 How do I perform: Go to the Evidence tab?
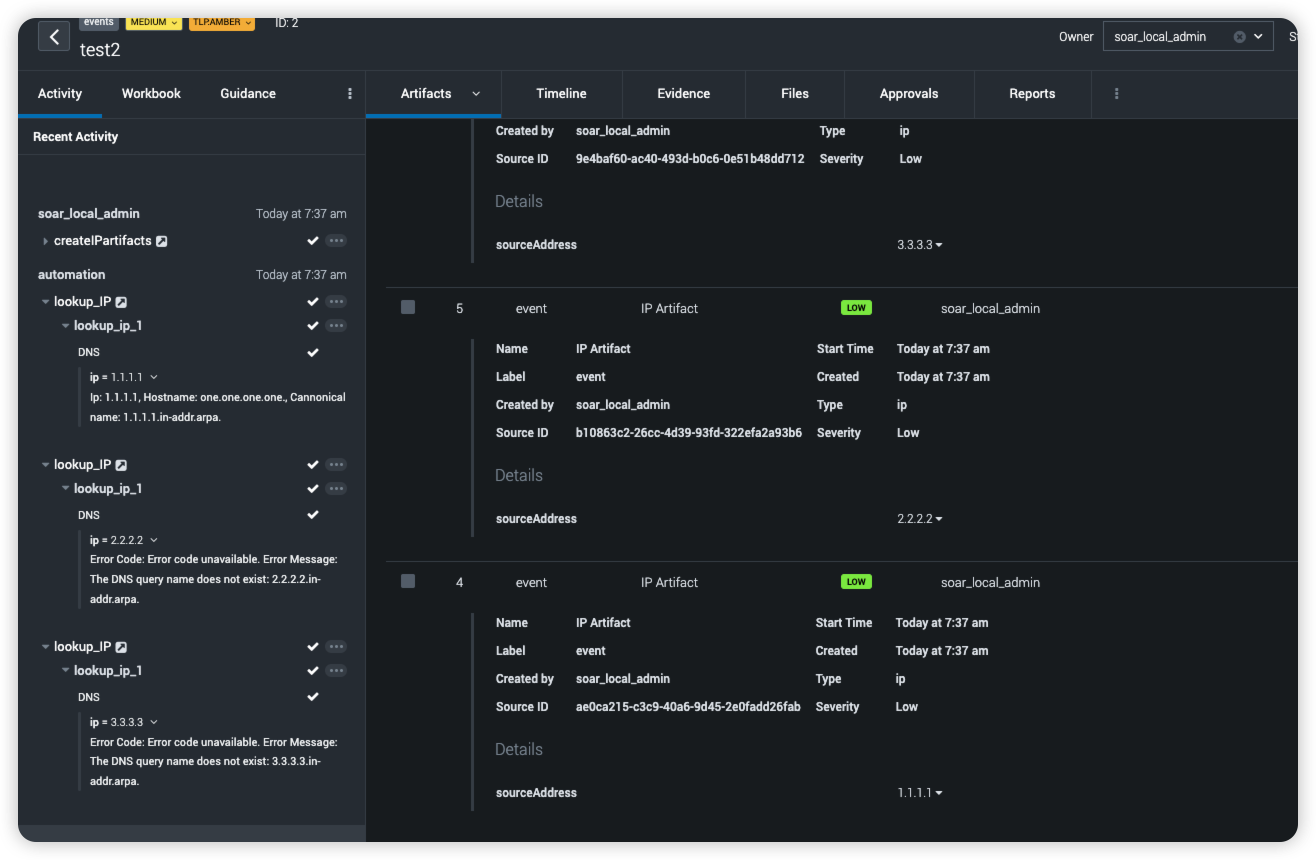tap(683, 94)
